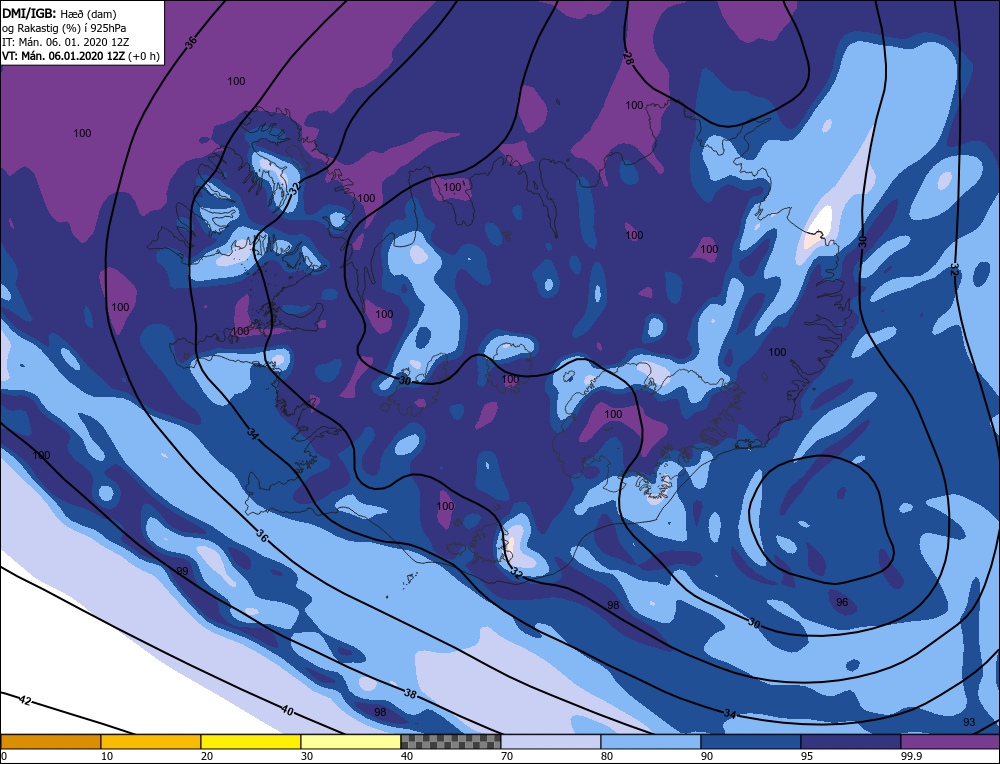Click the checkered gray 40–70 legend swatch
The height and width of the screenshot is (764, 1000).
[x=451, y=742]
